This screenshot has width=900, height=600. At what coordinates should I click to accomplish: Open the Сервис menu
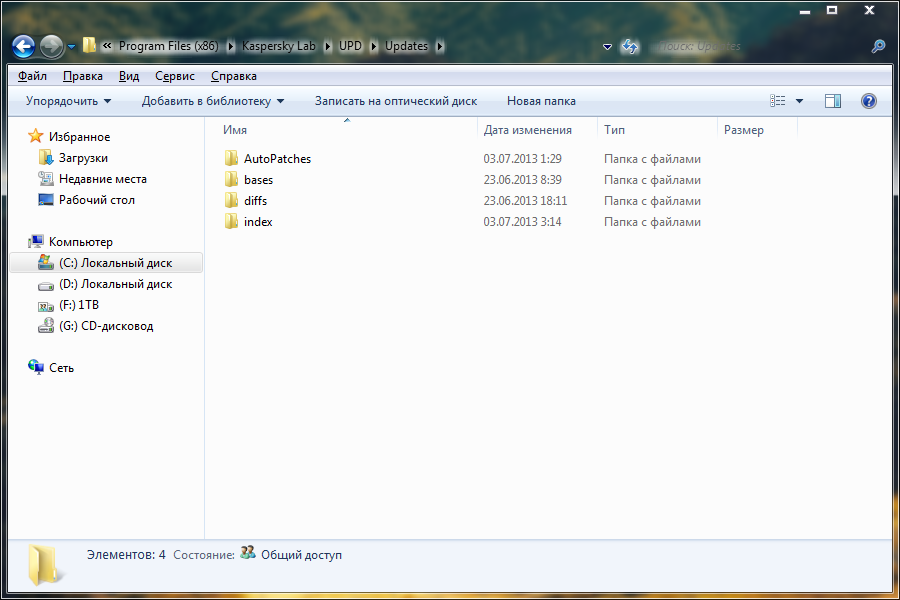tap(174, 76)
